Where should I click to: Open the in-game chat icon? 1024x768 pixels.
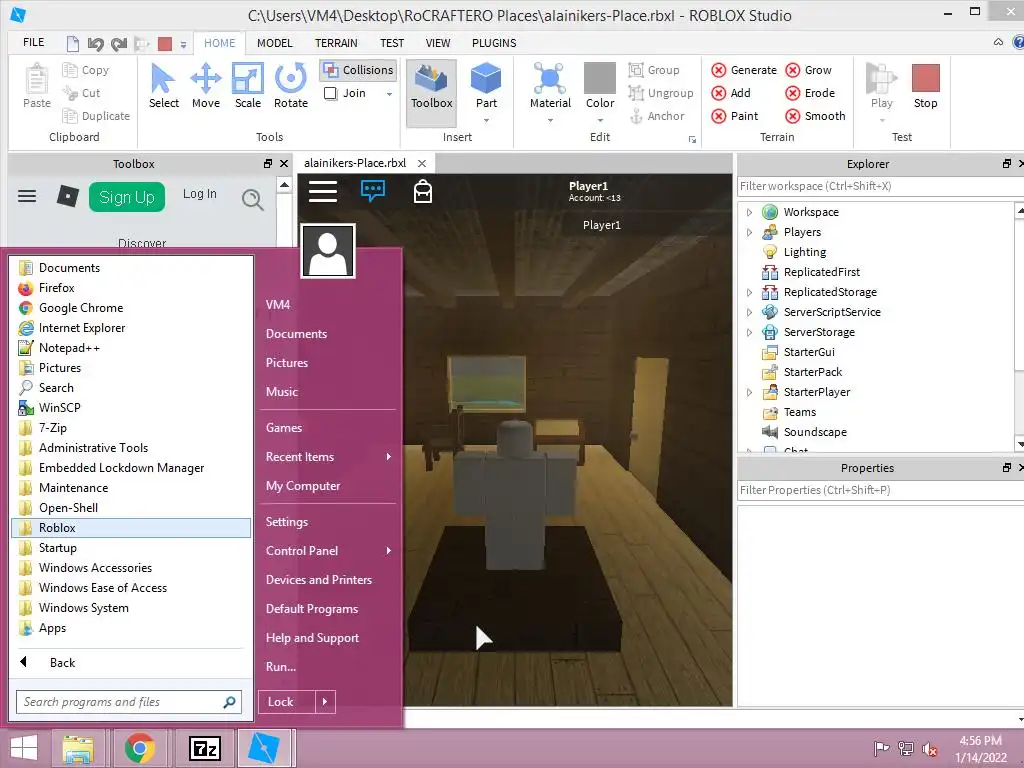(373, 191)
